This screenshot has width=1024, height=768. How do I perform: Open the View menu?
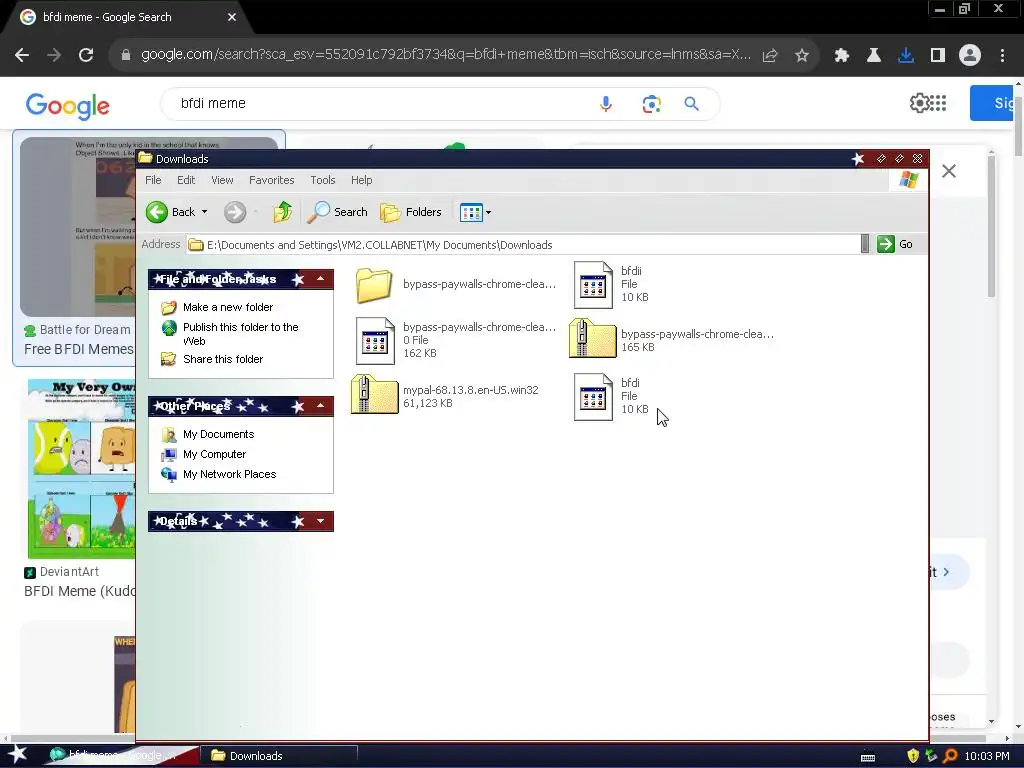(222, 180)
